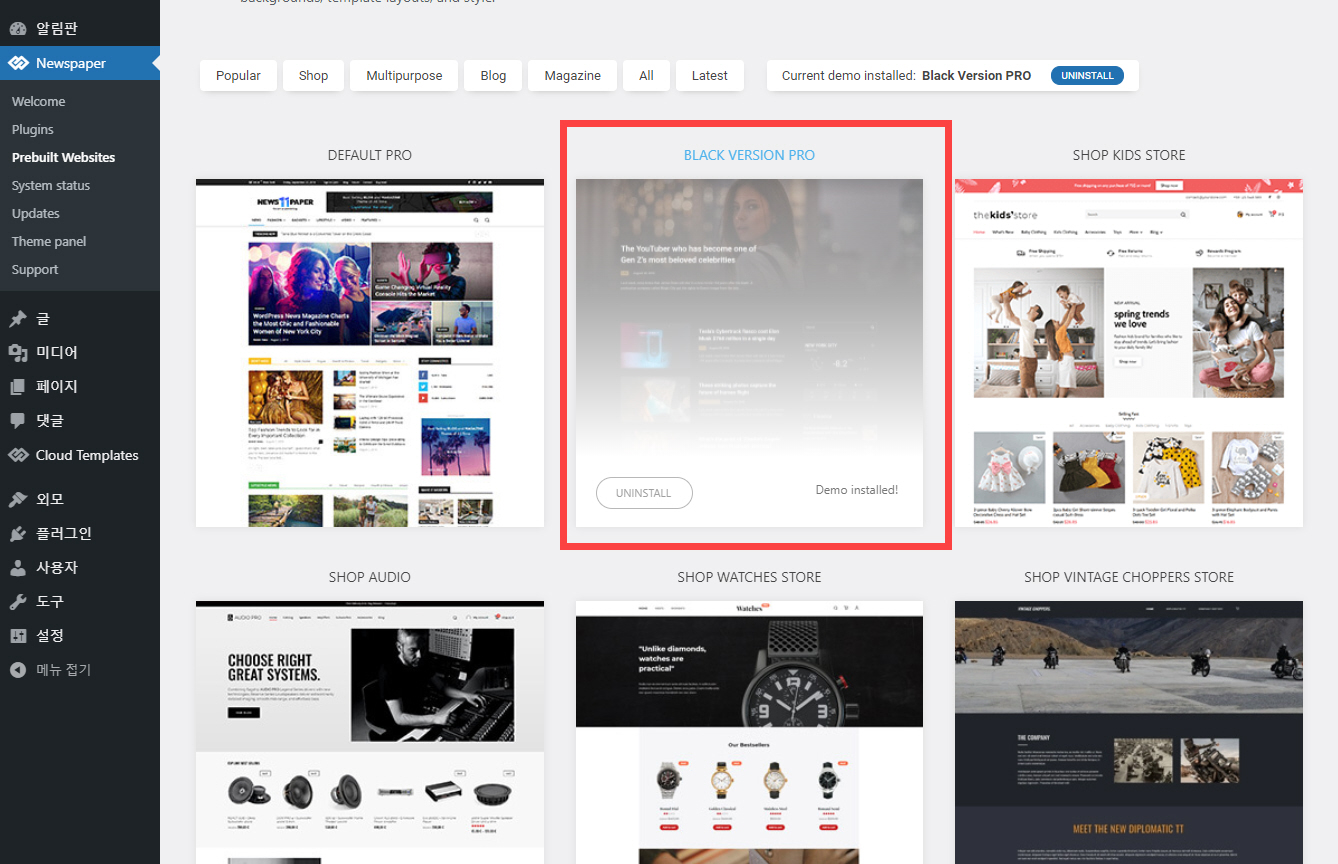Screen dimensions: 1338x864
Task: Open the Shop Kids Store demo thumbnail
Action: point(1129,353)
